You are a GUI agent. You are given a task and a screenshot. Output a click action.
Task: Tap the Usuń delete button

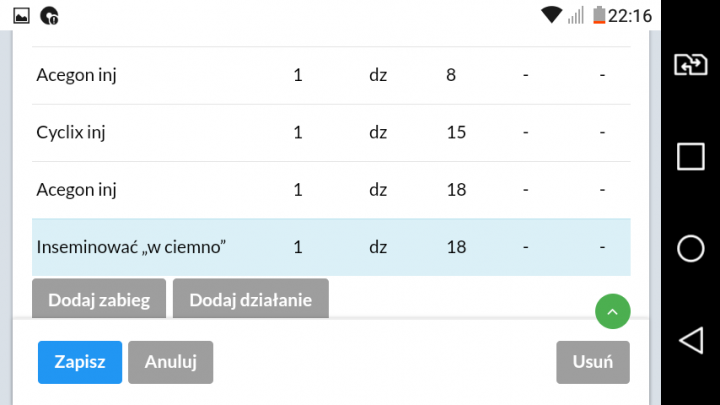coord(593,362)
